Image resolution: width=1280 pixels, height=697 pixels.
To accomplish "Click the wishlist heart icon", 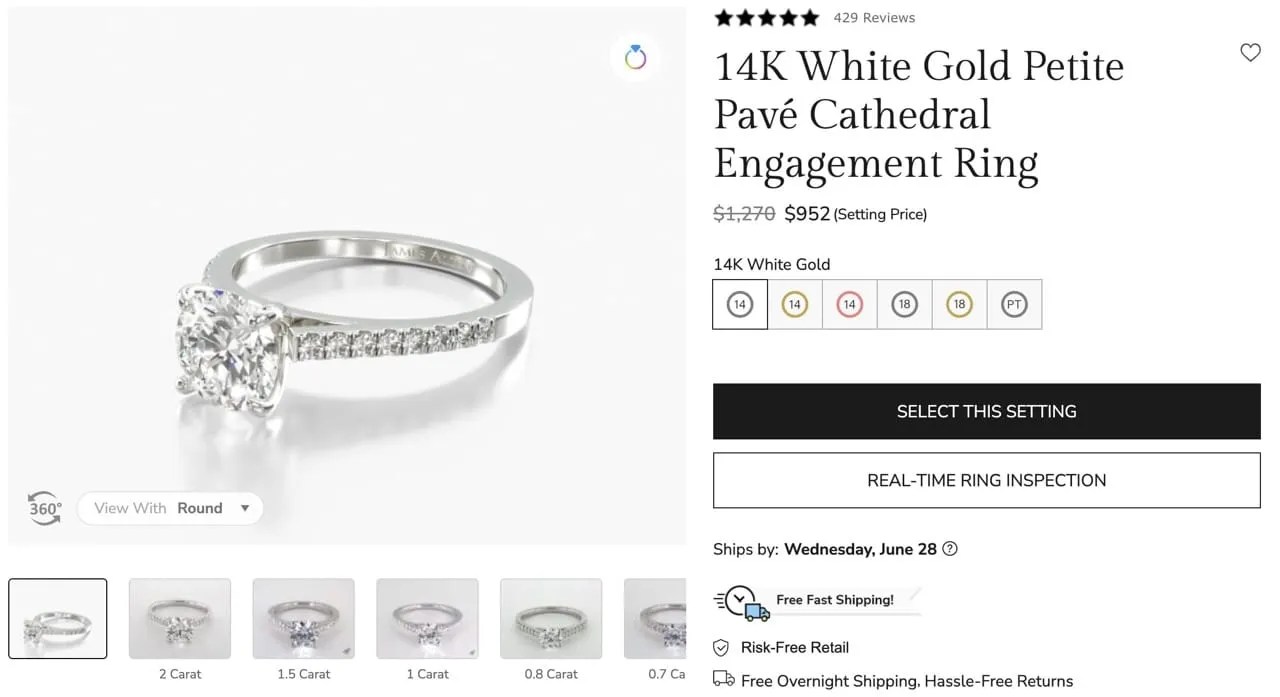I will [x=1250, y=52].
